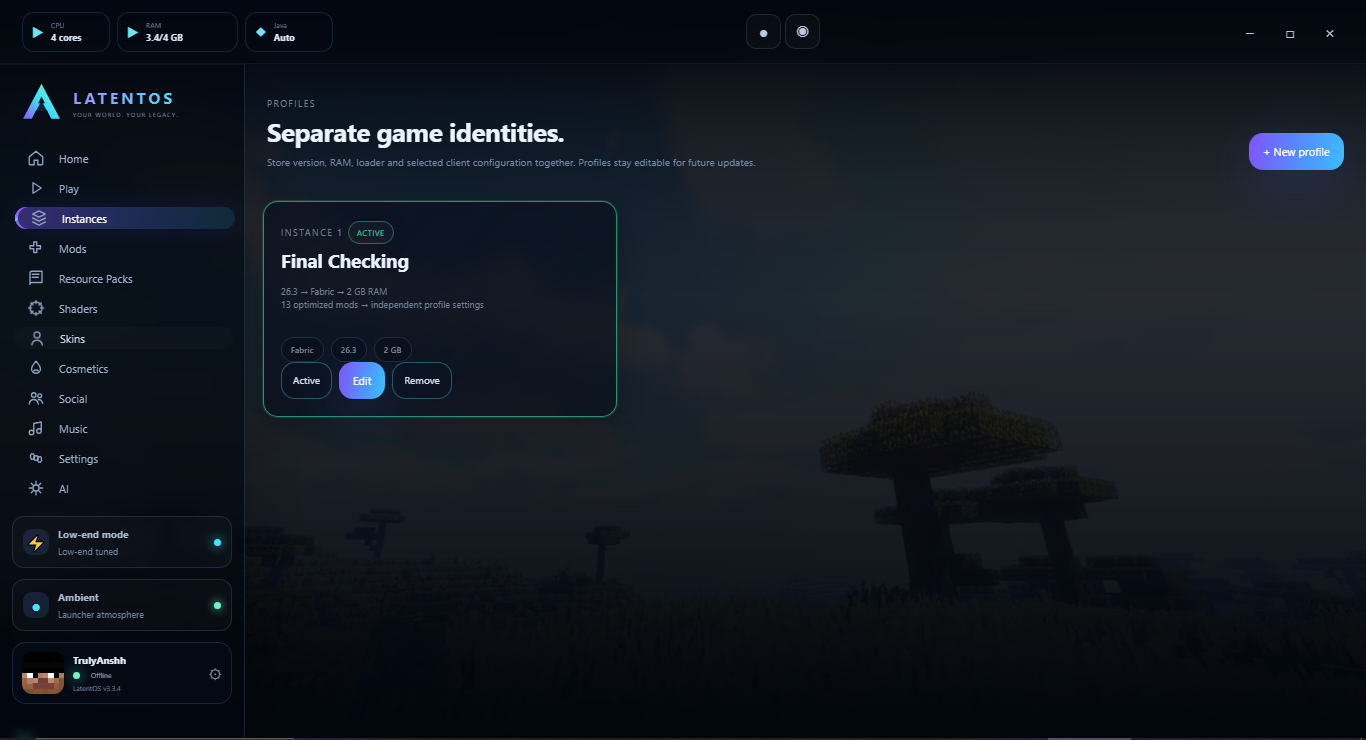This screenshot has width=1366, height=740.
Task: Click the solid dot button in top bar
Action: click(763, 32)
